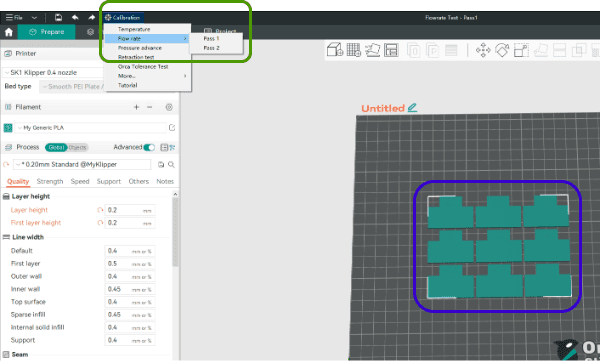Go to the Home icon

click(9, 32)
